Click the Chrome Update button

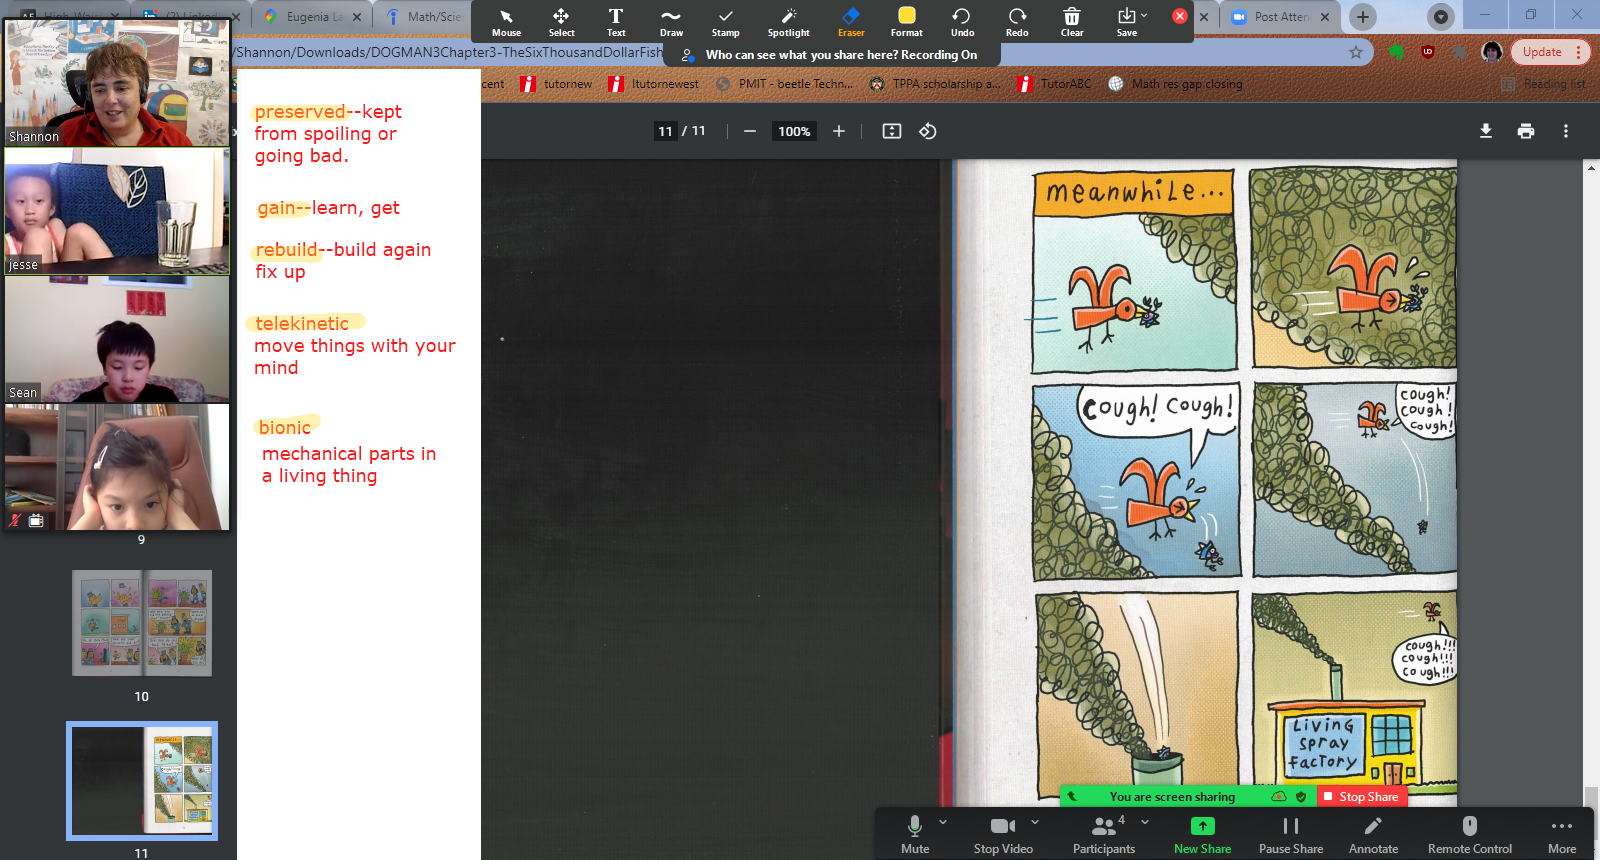[x=1549, y=52]
